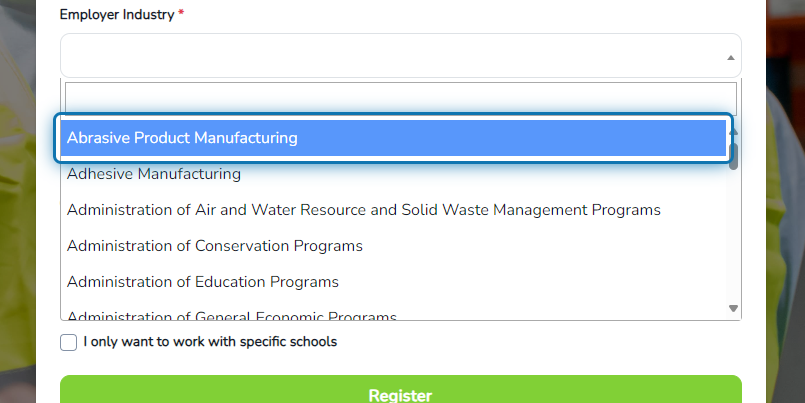Screen dimensions: 805x403
Task: Click the red required asterisk beside Employer Industry
Action: tap(181, 14)
